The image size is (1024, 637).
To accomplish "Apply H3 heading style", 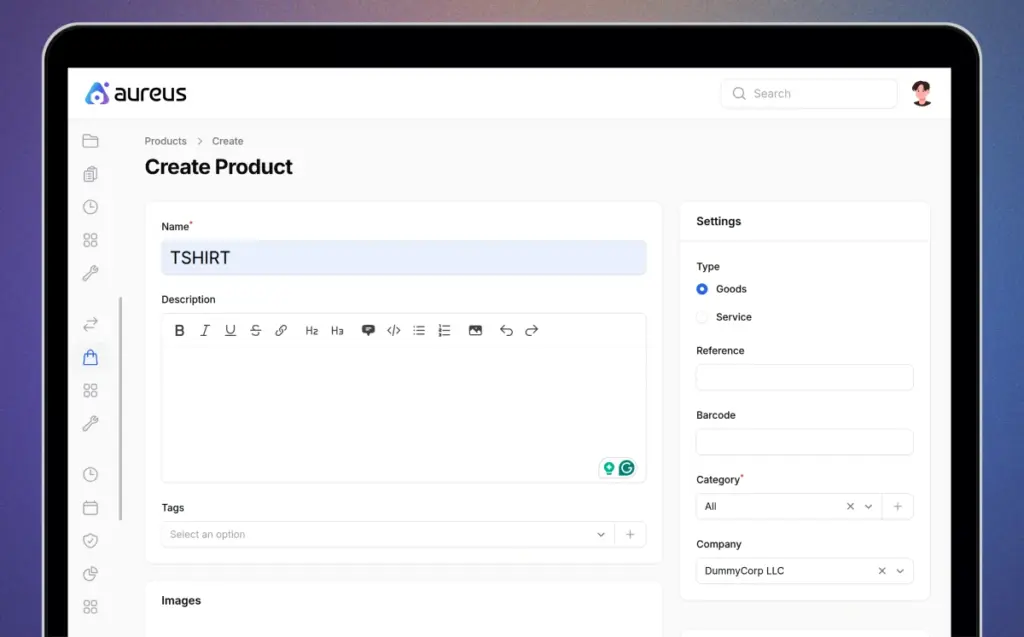I will pos(337,331).
